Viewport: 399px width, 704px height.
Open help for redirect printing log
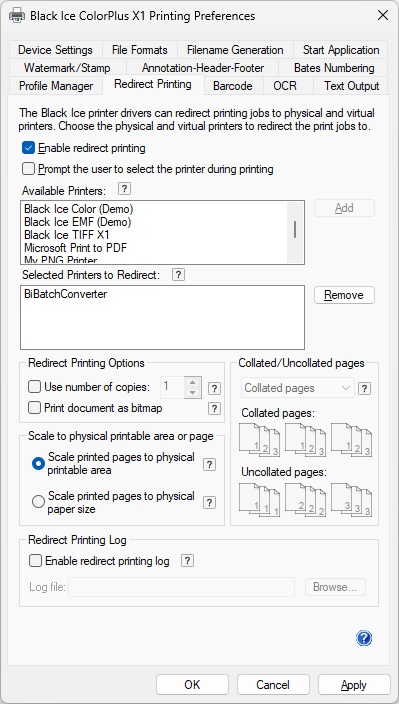coord(188,561)
